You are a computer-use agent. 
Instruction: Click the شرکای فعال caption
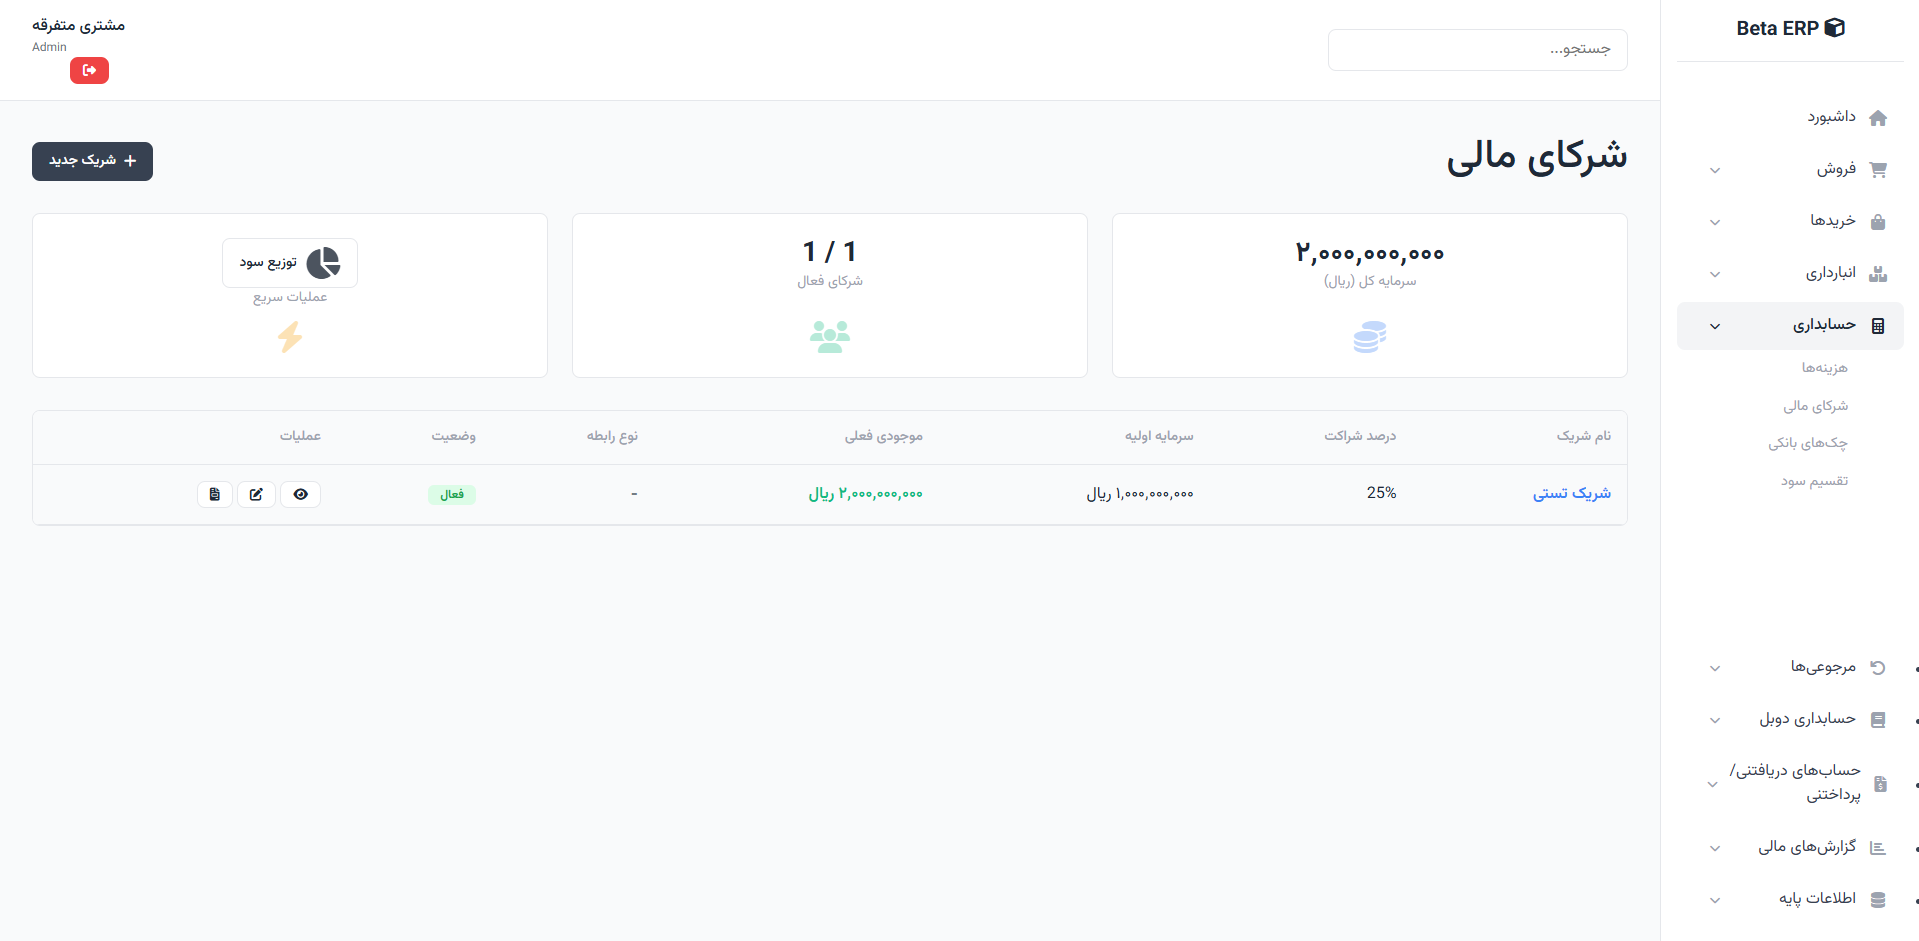[x=829, y=281]
